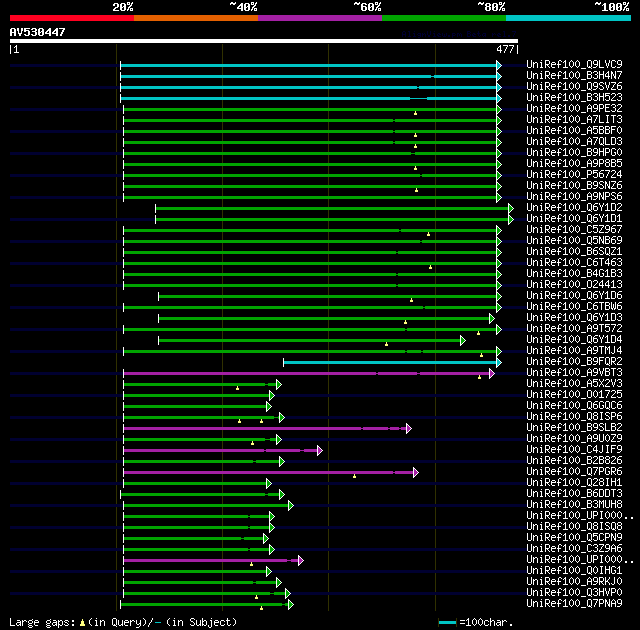Select the AV530447 query name
This screenshot has height=630, width=640.
click(38, 32)
